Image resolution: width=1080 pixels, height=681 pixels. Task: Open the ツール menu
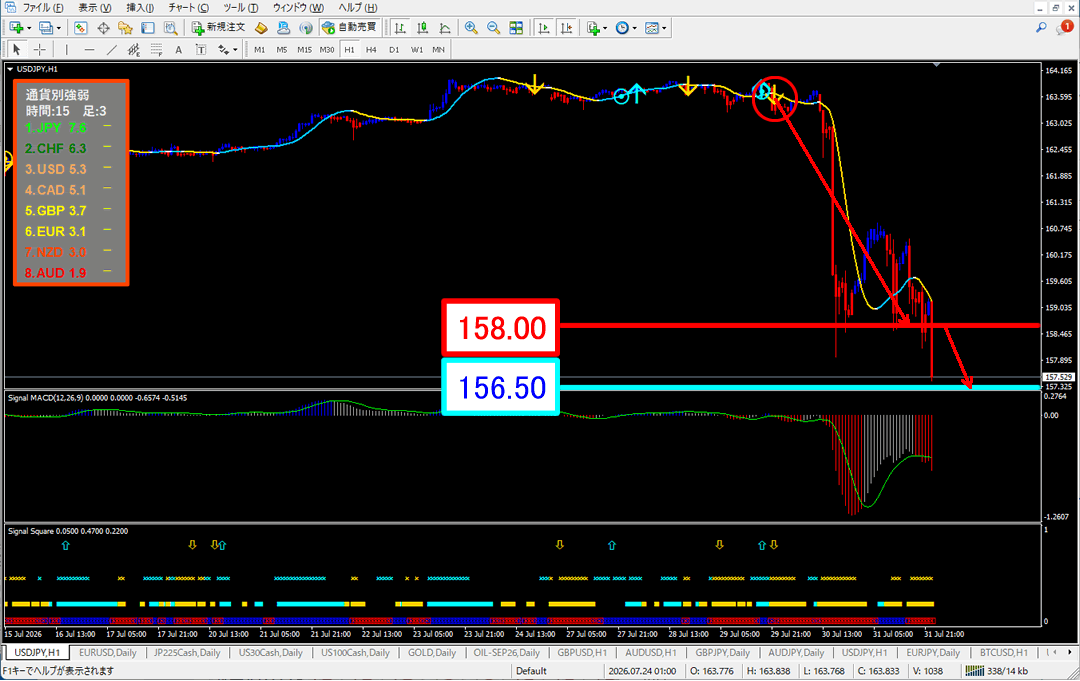[x=240, y=8]
